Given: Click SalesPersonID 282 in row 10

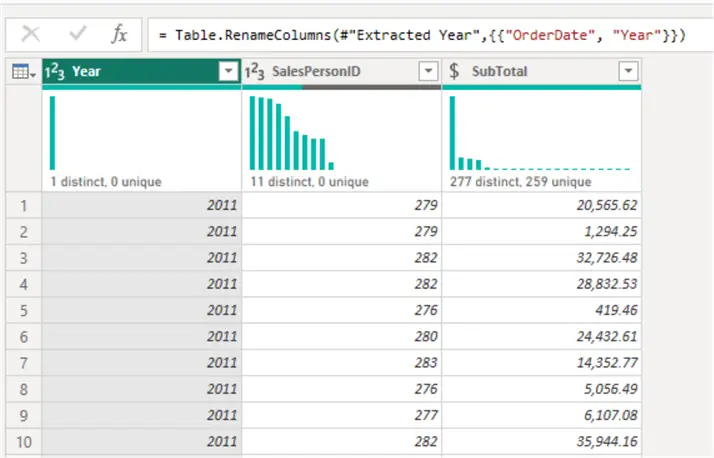Looking at the screenshot, I should coord(342,442).
